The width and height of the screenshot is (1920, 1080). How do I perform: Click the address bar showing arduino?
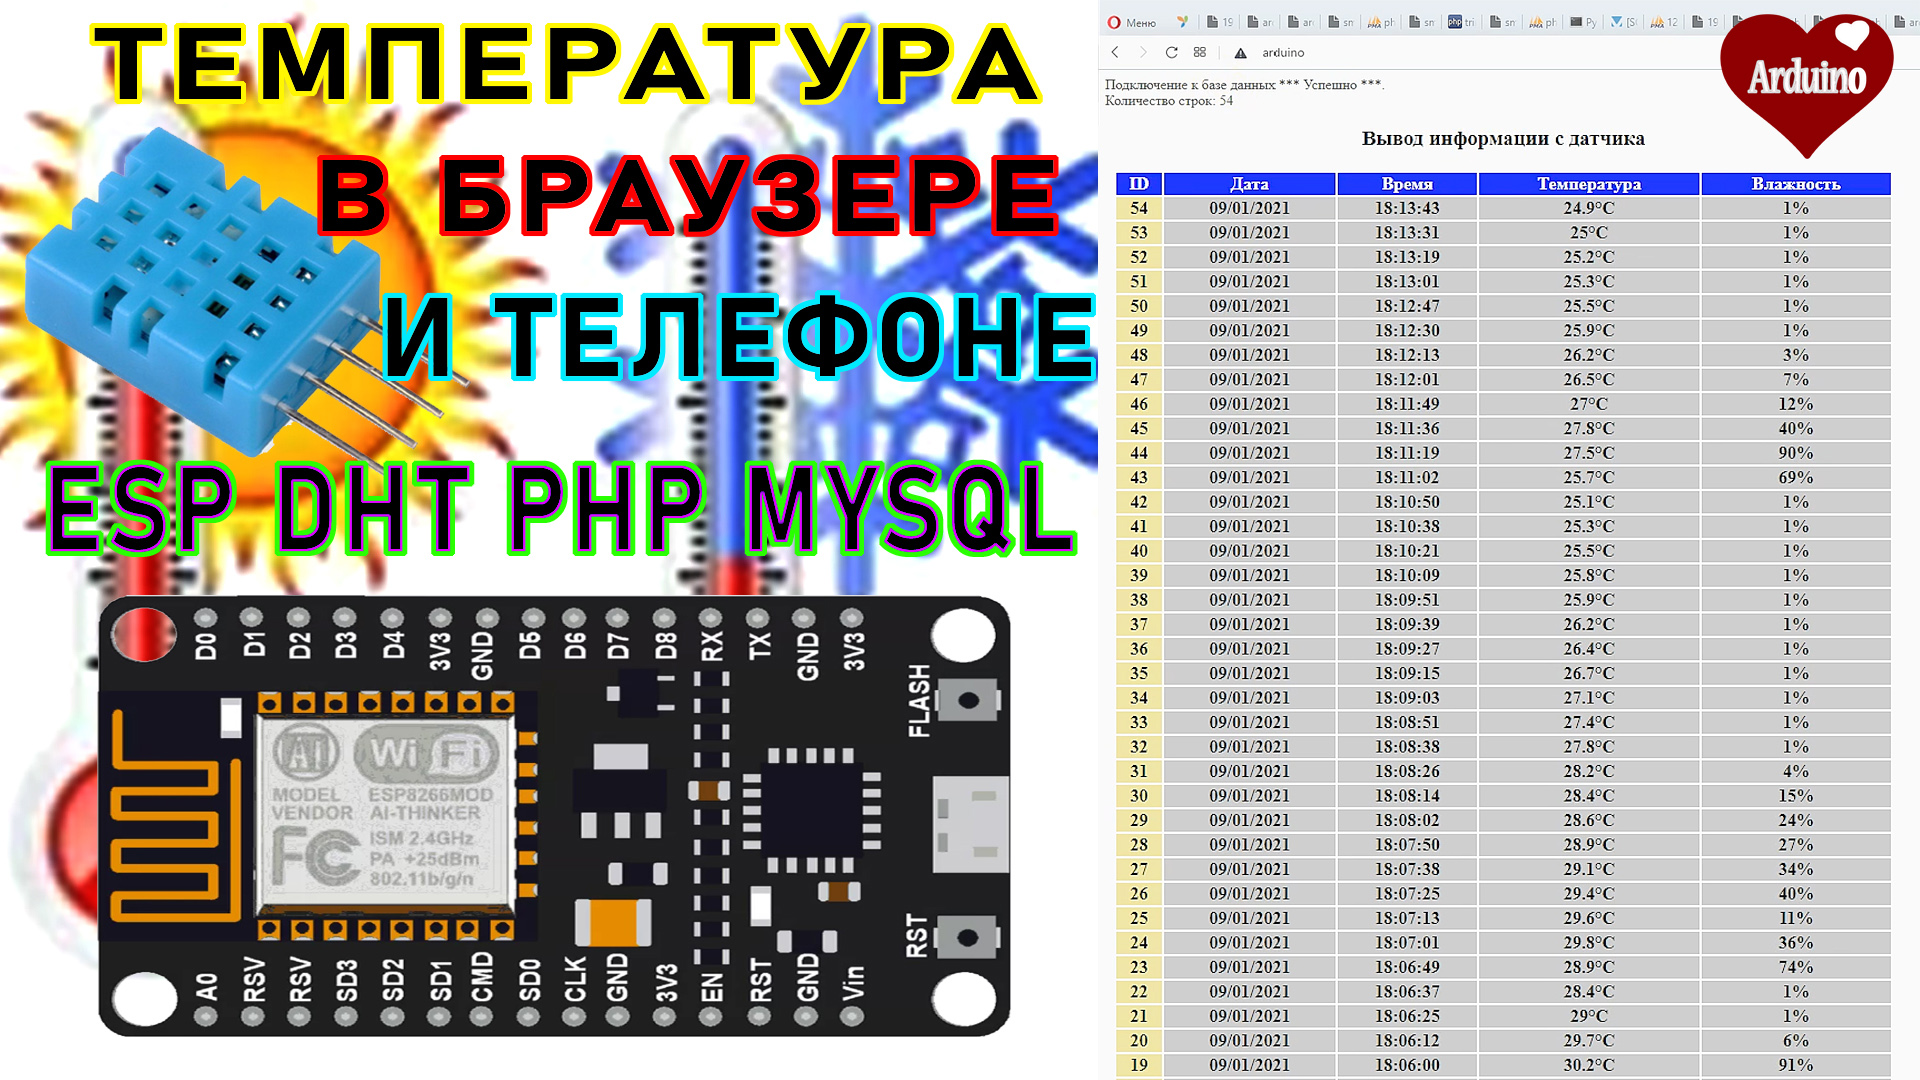(x=1283, y=53)
